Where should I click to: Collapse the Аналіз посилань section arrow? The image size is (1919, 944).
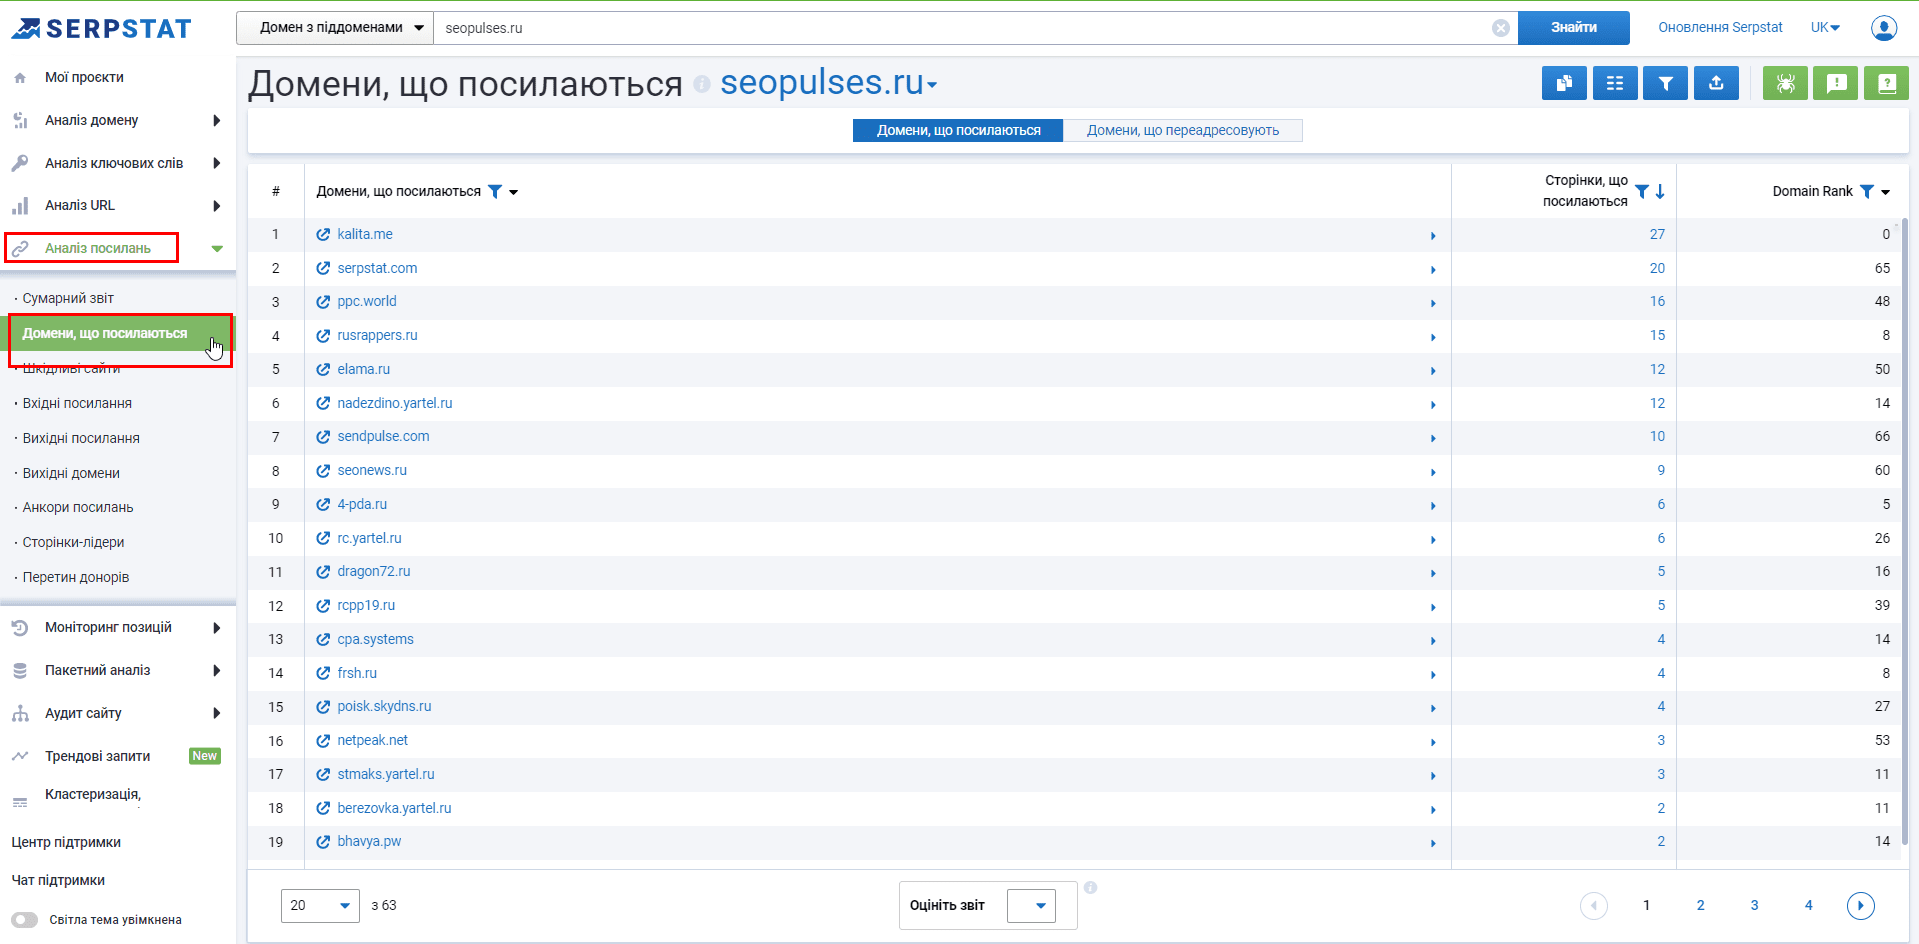(x=217, y=248)
